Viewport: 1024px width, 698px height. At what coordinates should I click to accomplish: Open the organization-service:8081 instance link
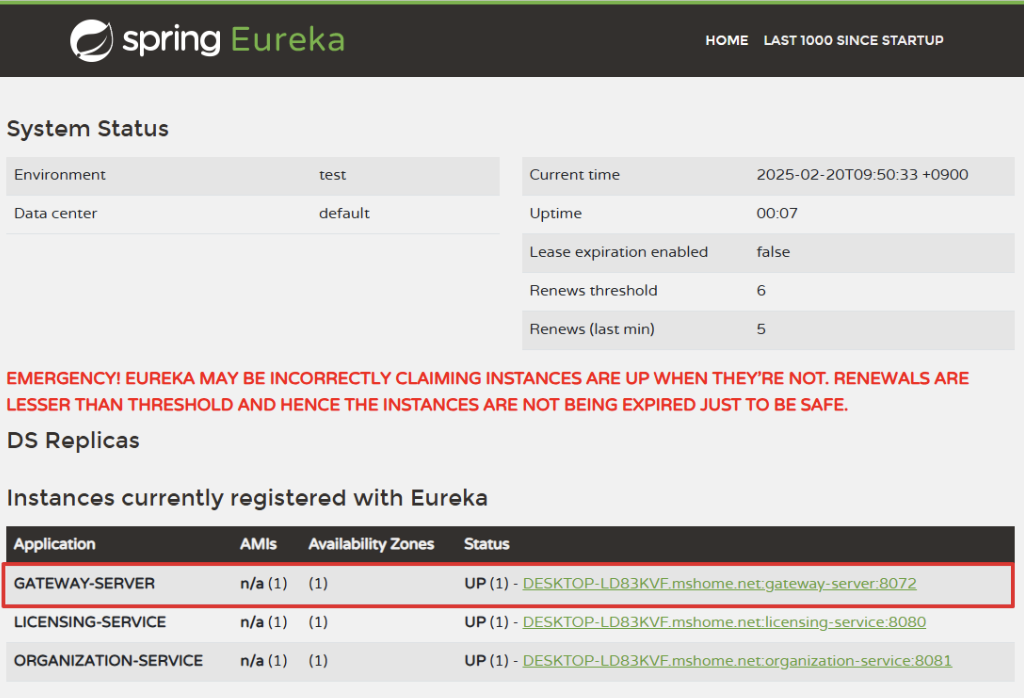click(x=737, y=661)
